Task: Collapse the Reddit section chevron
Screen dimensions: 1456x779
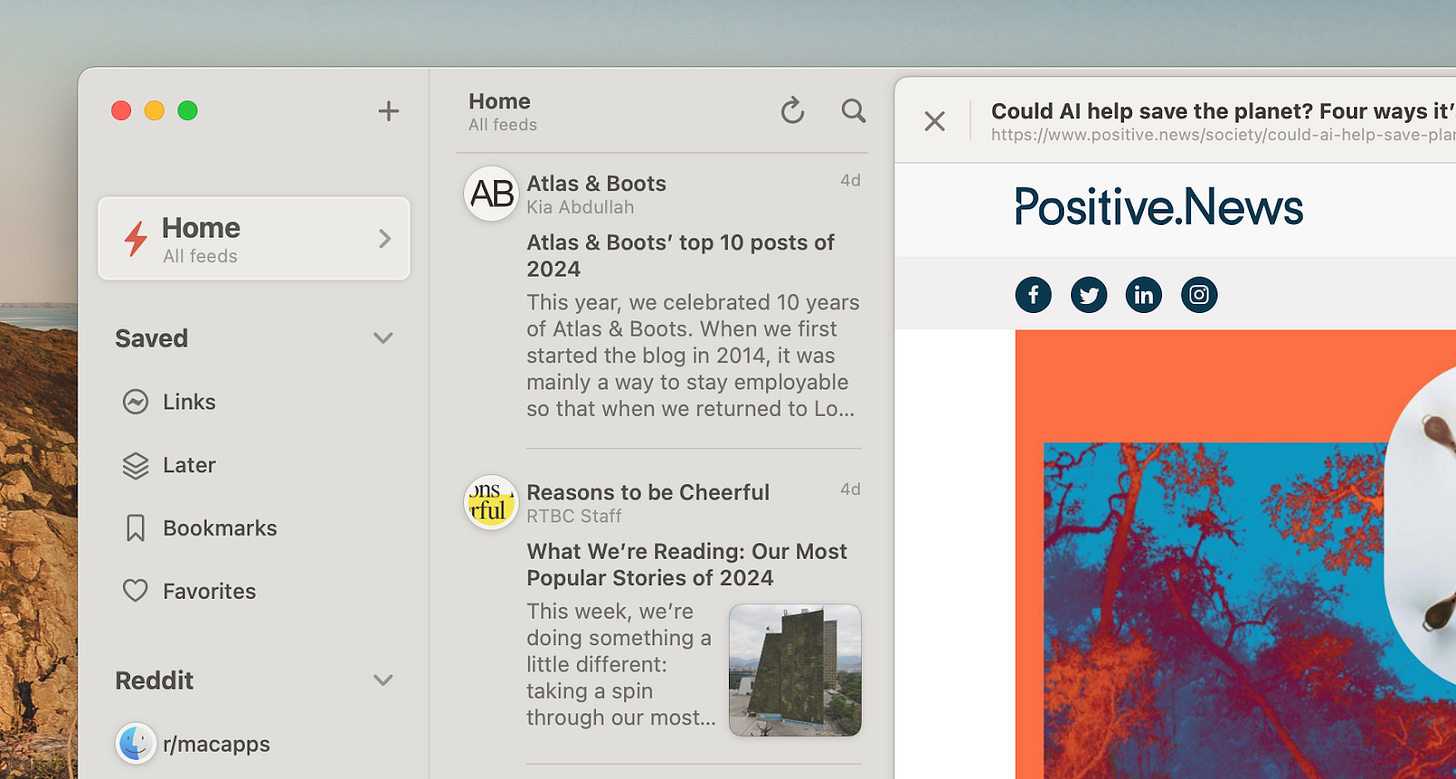Action: click(383, 680)
